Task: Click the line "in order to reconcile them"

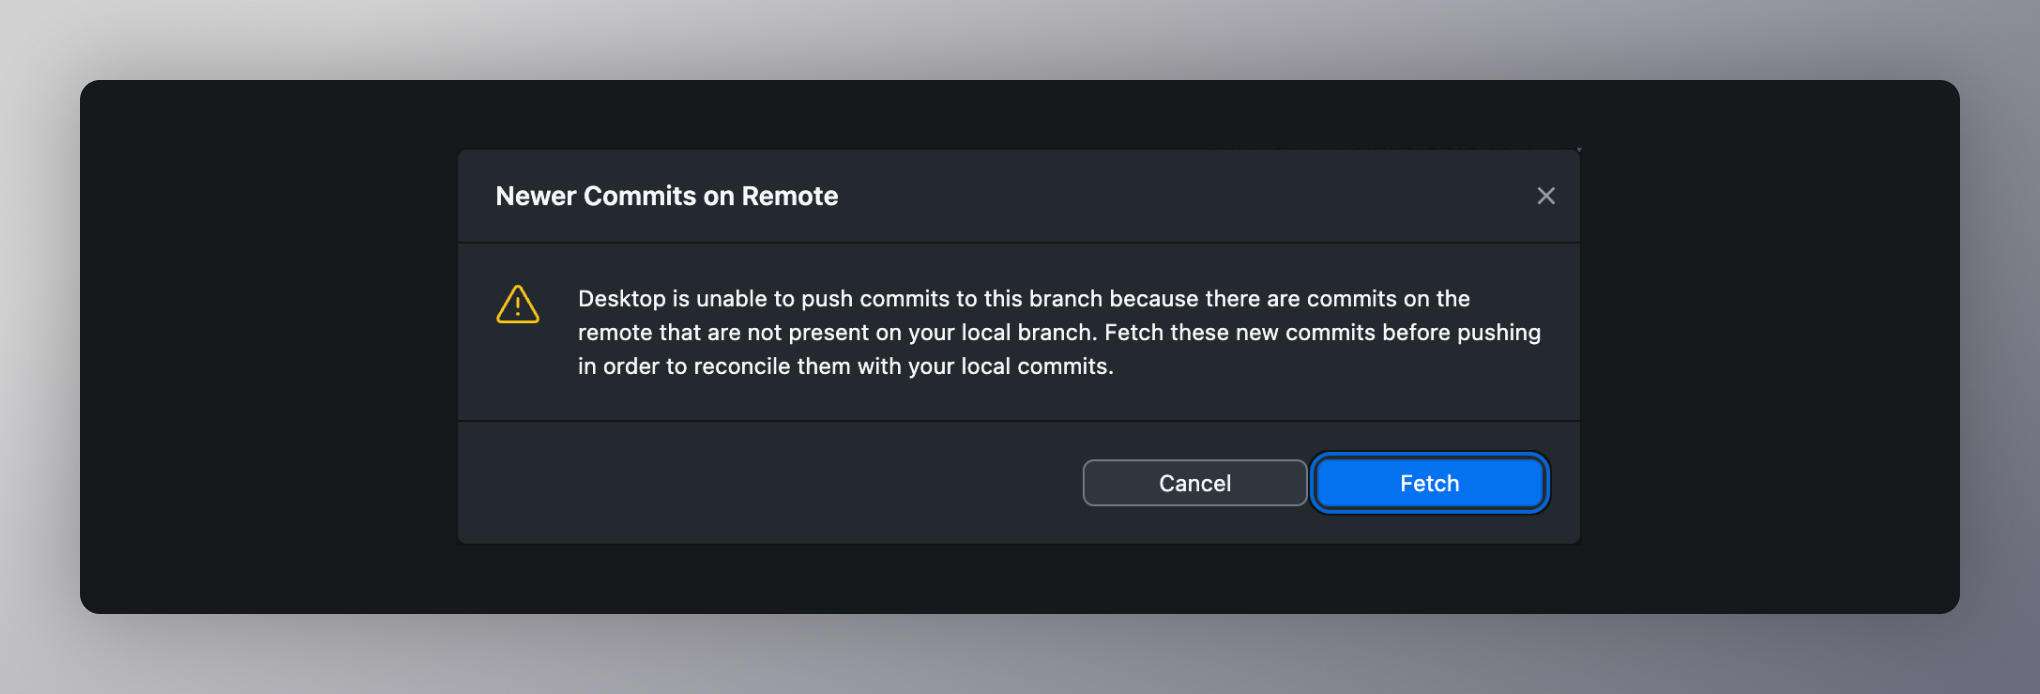Action: coord(846,367)
